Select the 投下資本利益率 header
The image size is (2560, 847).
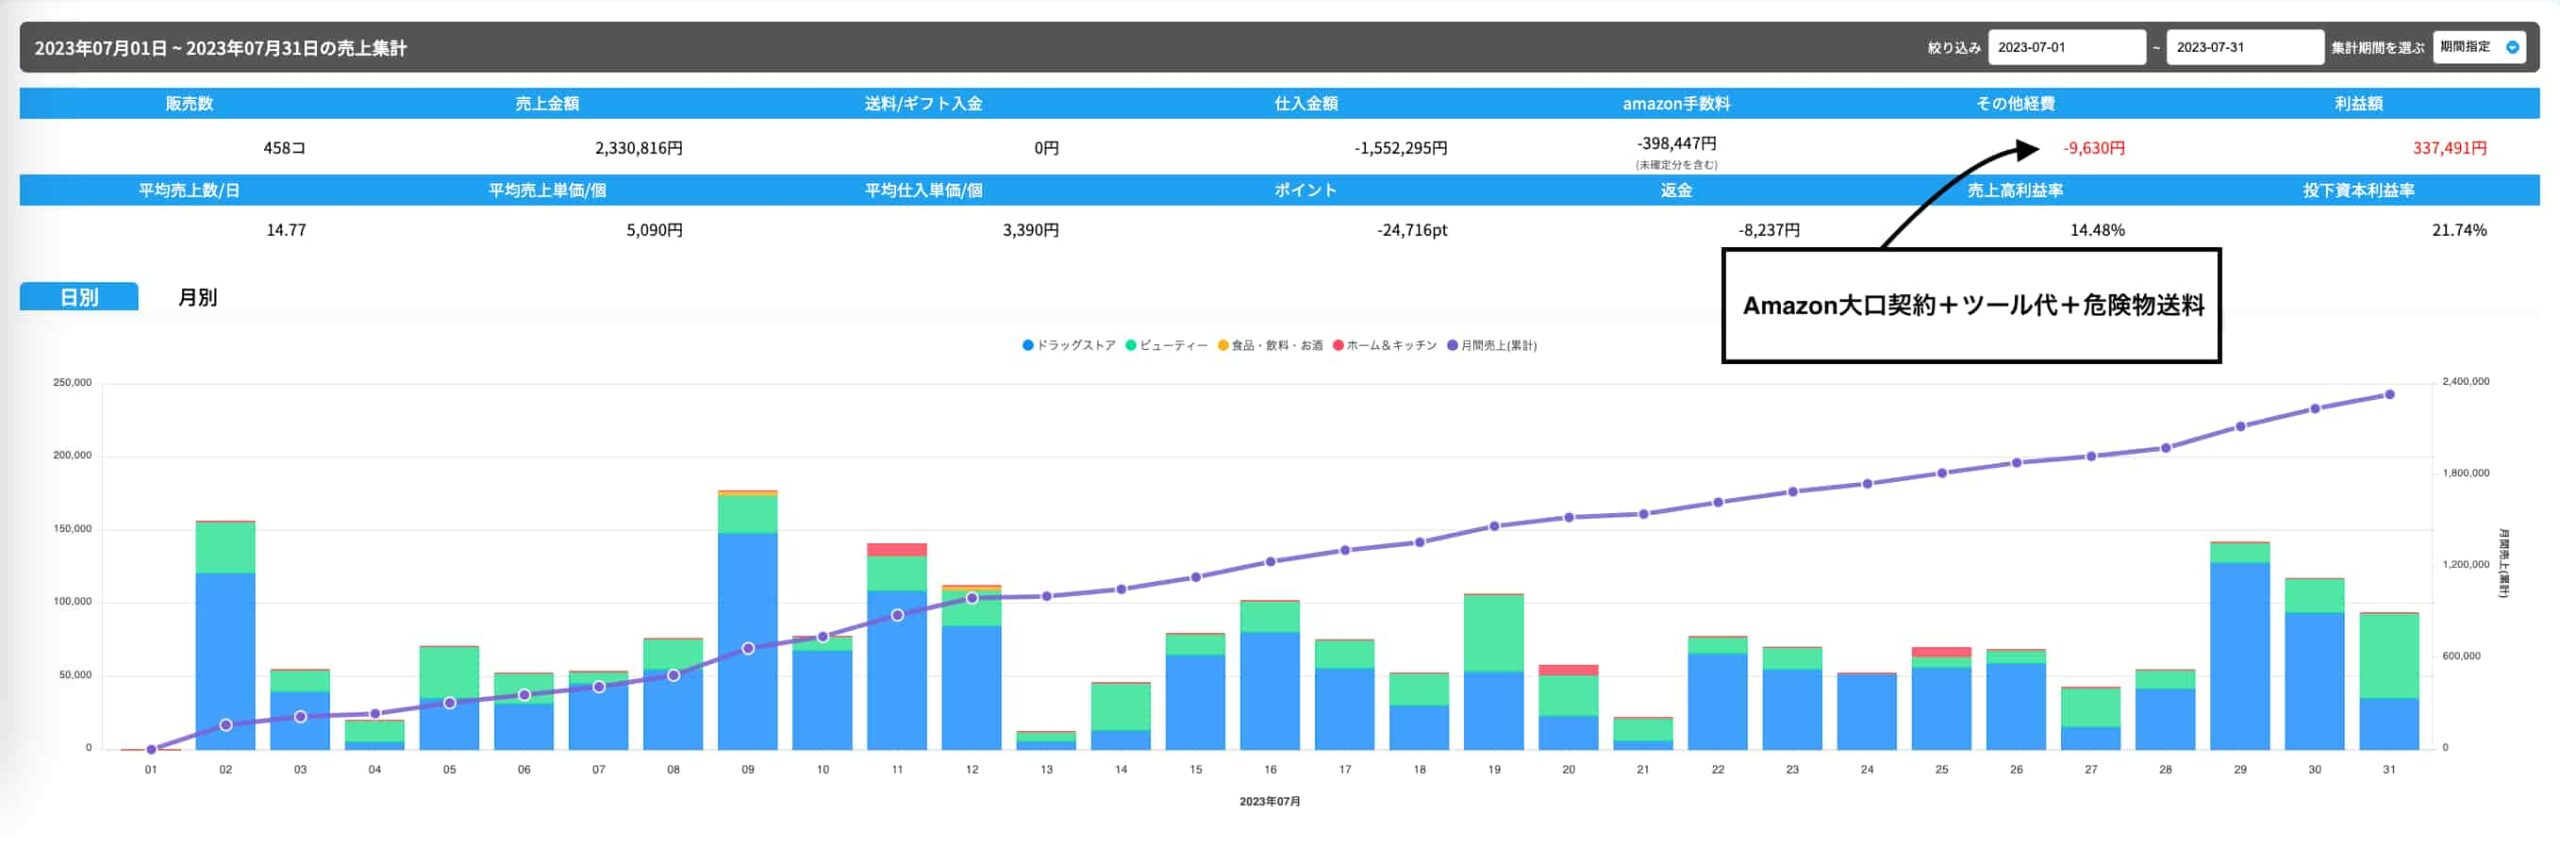[x=2358, y=190]
